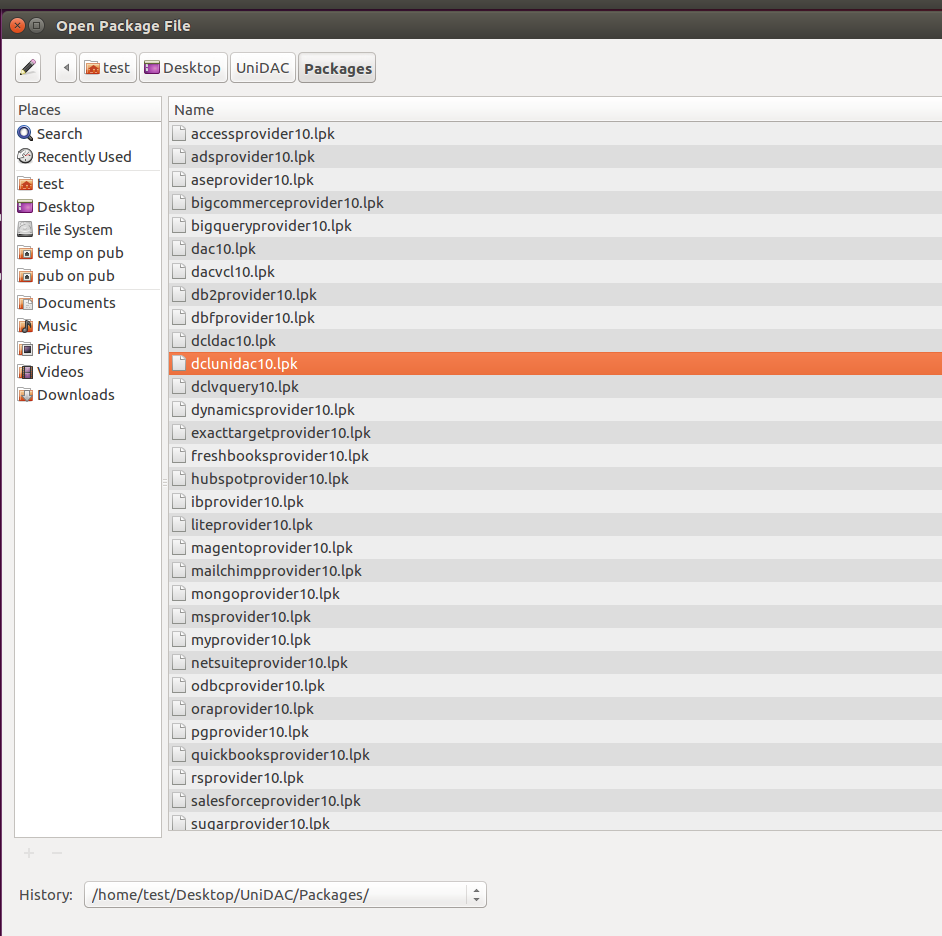942x936 pixels.
Task: Select dcldac10.lpk file
Action: pyautogui.click(x=556, y=341)
